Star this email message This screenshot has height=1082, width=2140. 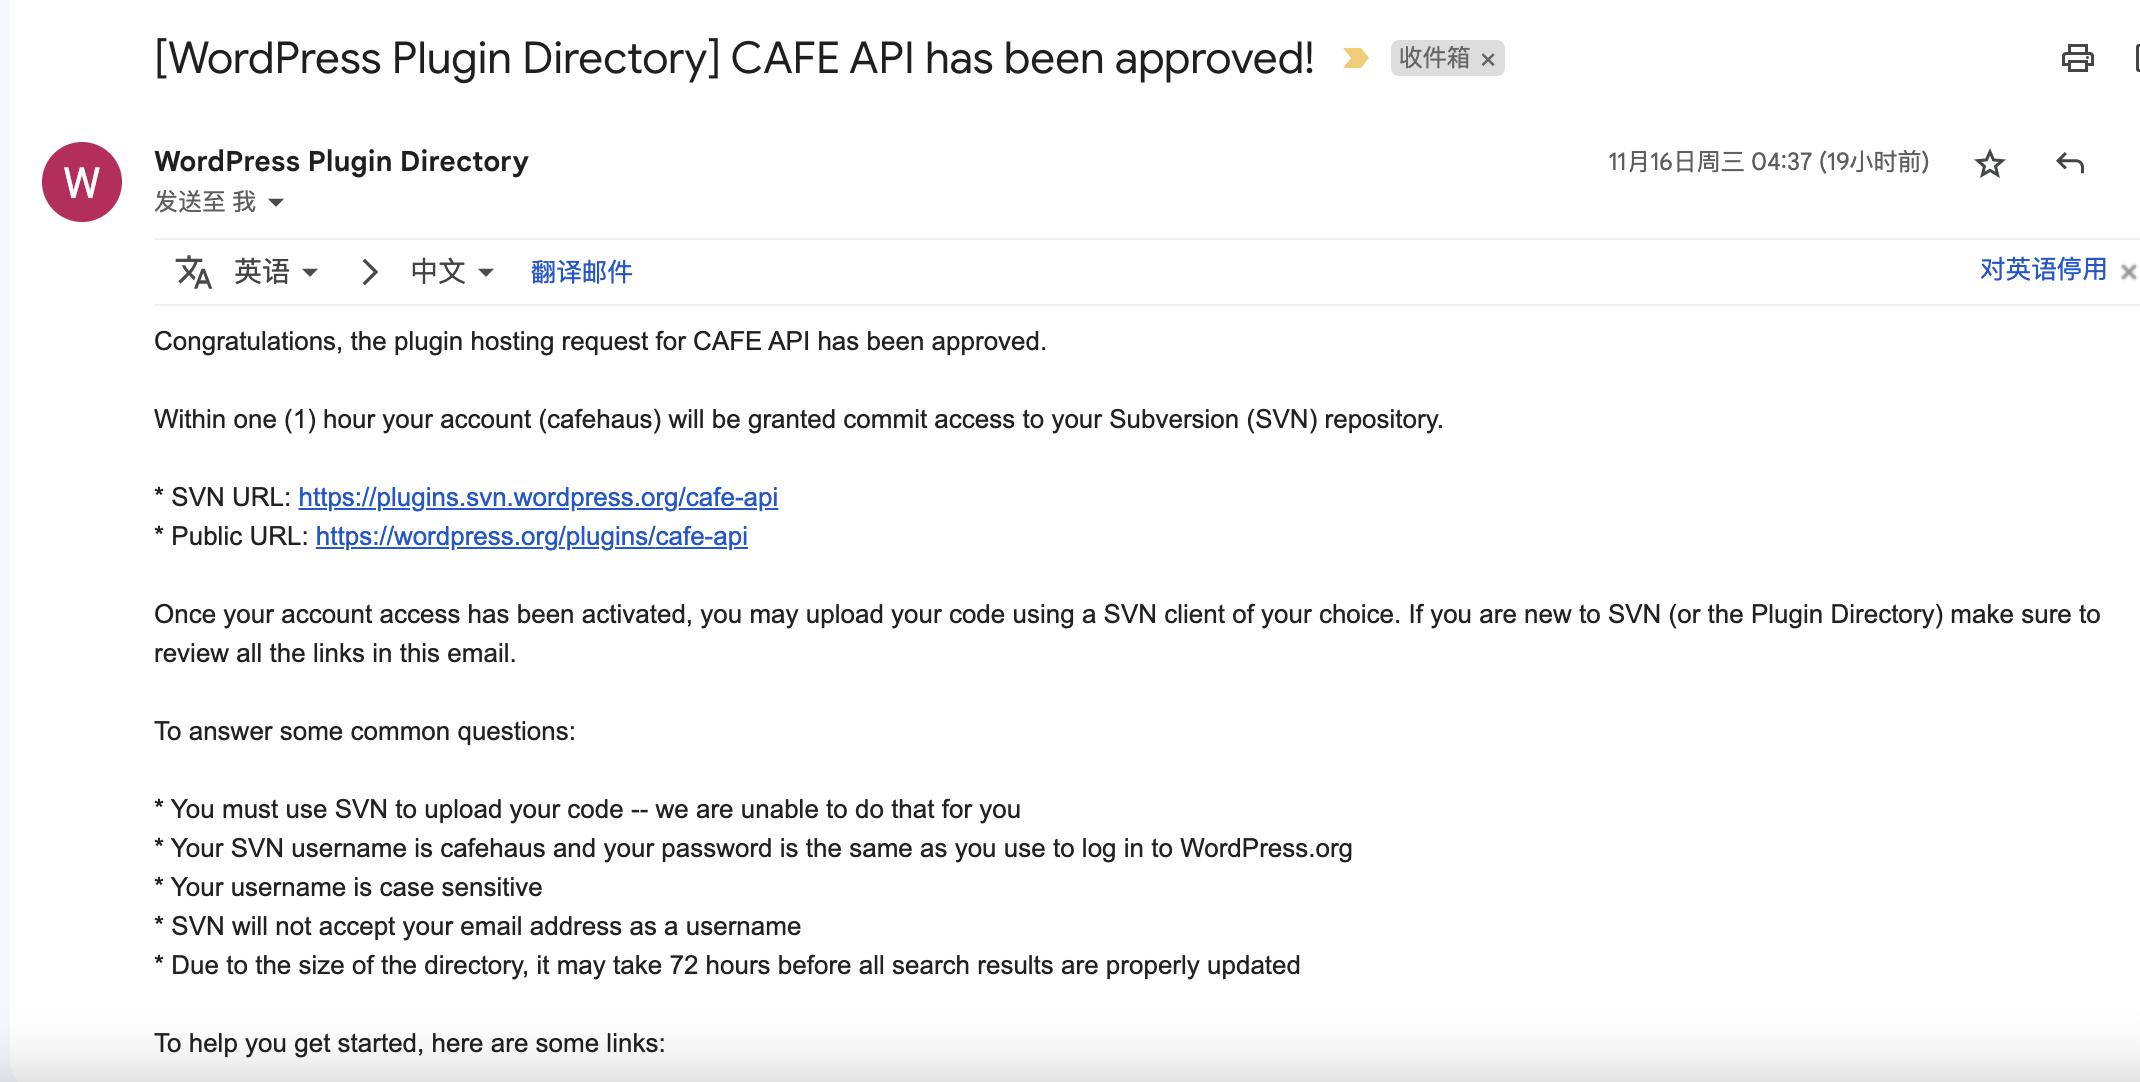[1989, 163]
